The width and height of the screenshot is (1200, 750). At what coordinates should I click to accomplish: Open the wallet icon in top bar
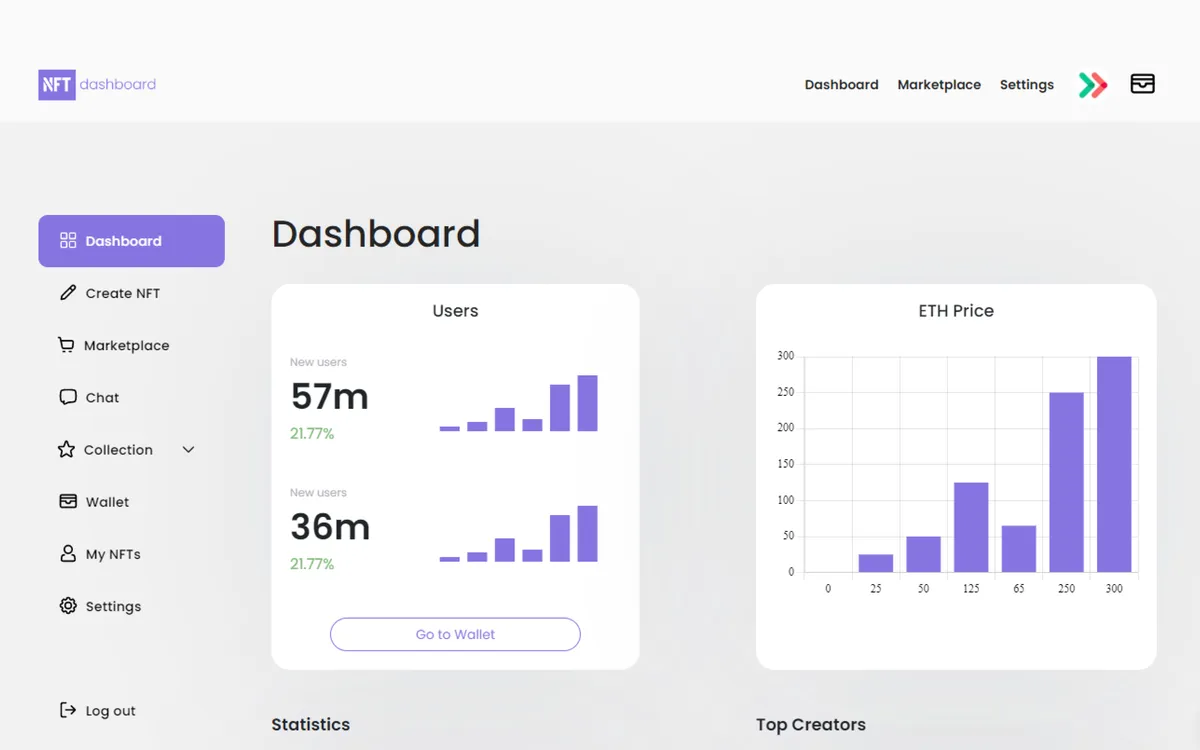click(1143, 84)
